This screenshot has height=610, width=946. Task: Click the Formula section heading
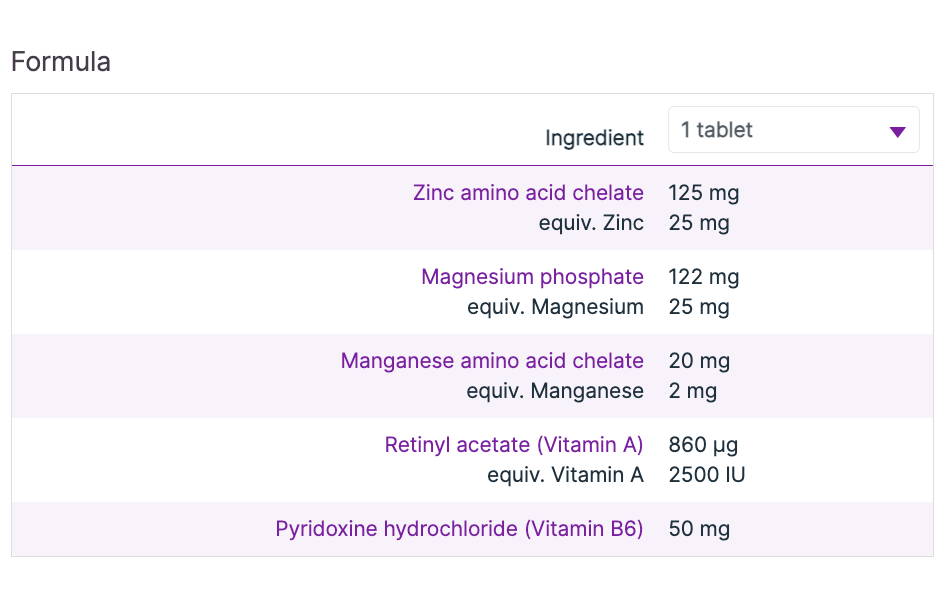pyautogui.click(x=60, y=62)
